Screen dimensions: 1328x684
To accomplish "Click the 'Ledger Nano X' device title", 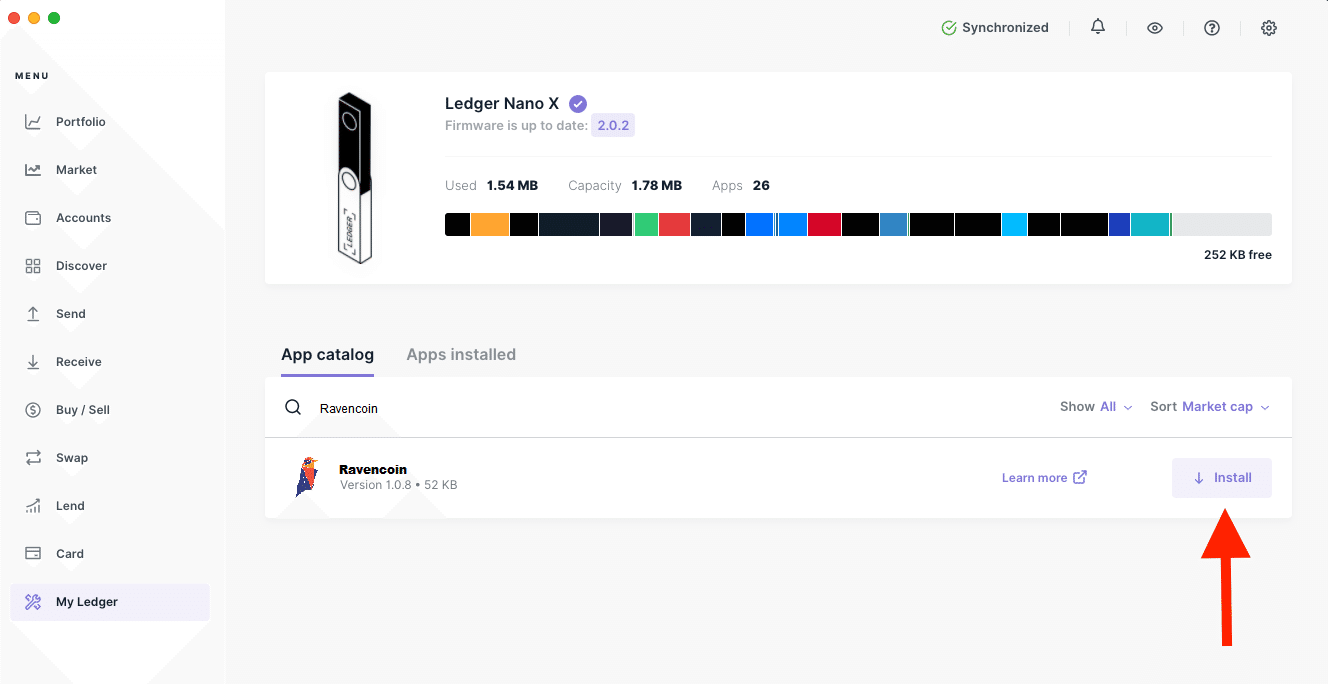I will pos(502,103).
